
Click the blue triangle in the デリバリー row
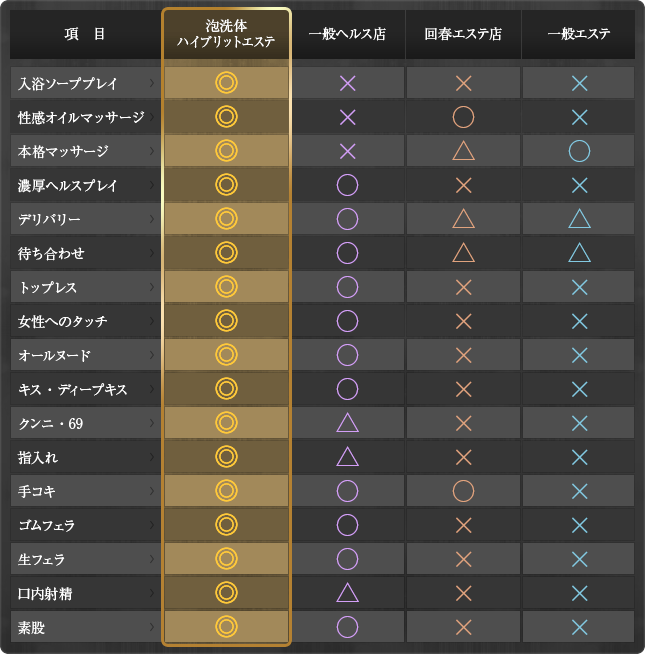click(x=579, y=219)
